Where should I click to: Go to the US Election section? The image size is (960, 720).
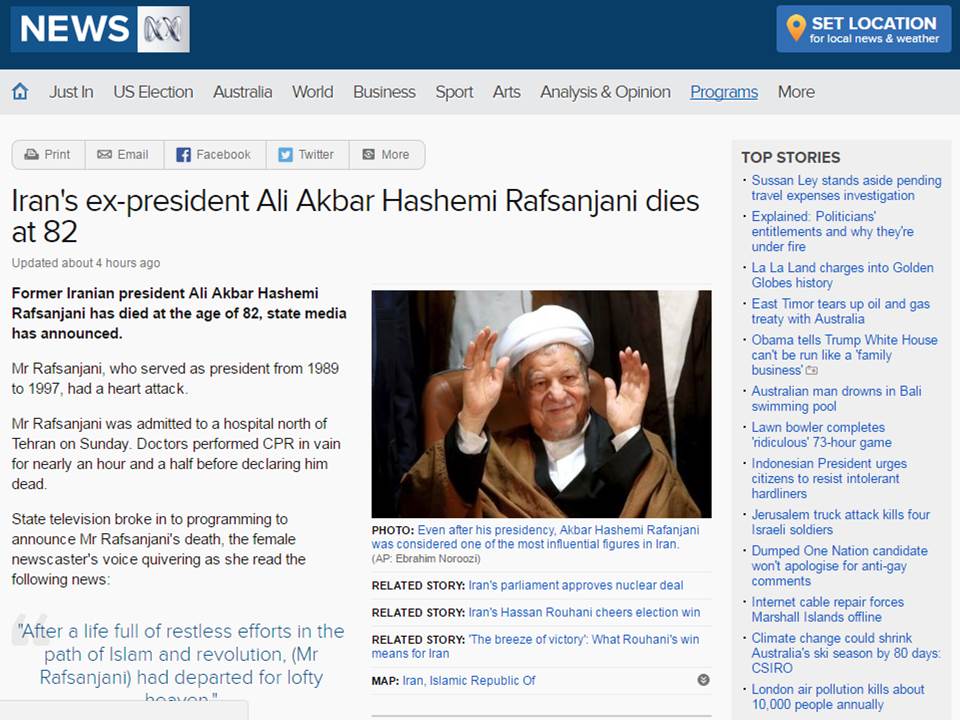[x=153, y=92]
